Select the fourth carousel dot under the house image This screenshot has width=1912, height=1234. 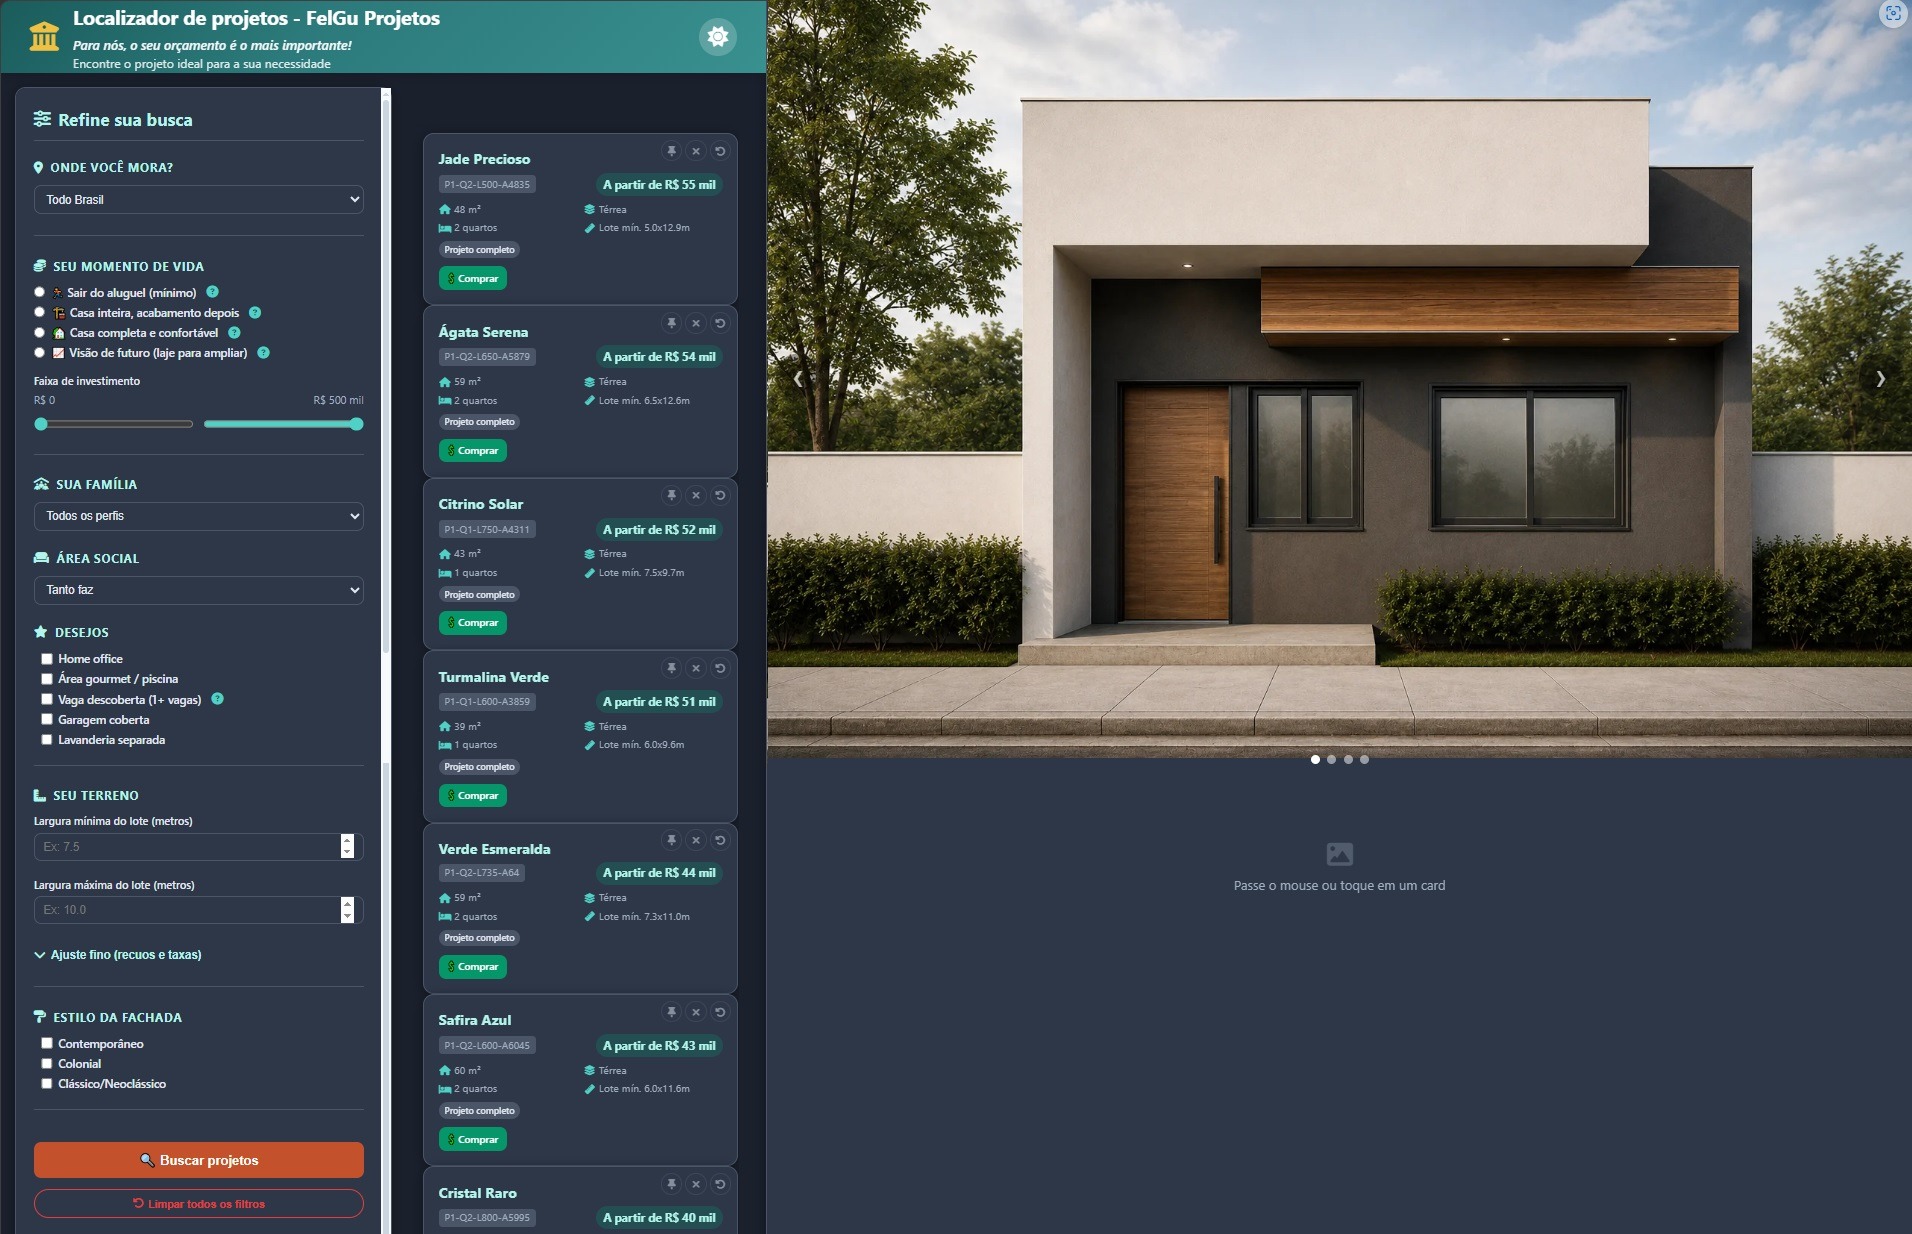pyautogui.click(x=1364, y=759)
